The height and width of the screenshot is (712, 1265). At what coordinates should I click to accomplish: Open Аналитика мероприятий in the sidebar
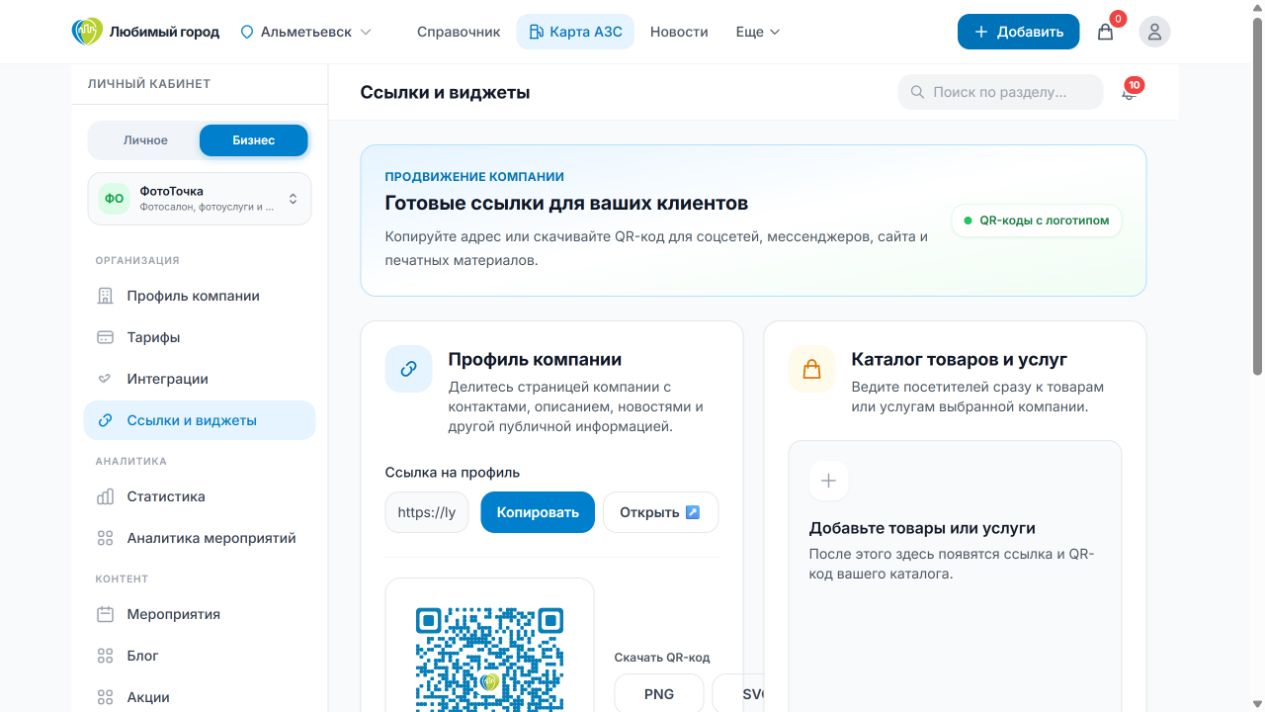click(x=200, y=538)
